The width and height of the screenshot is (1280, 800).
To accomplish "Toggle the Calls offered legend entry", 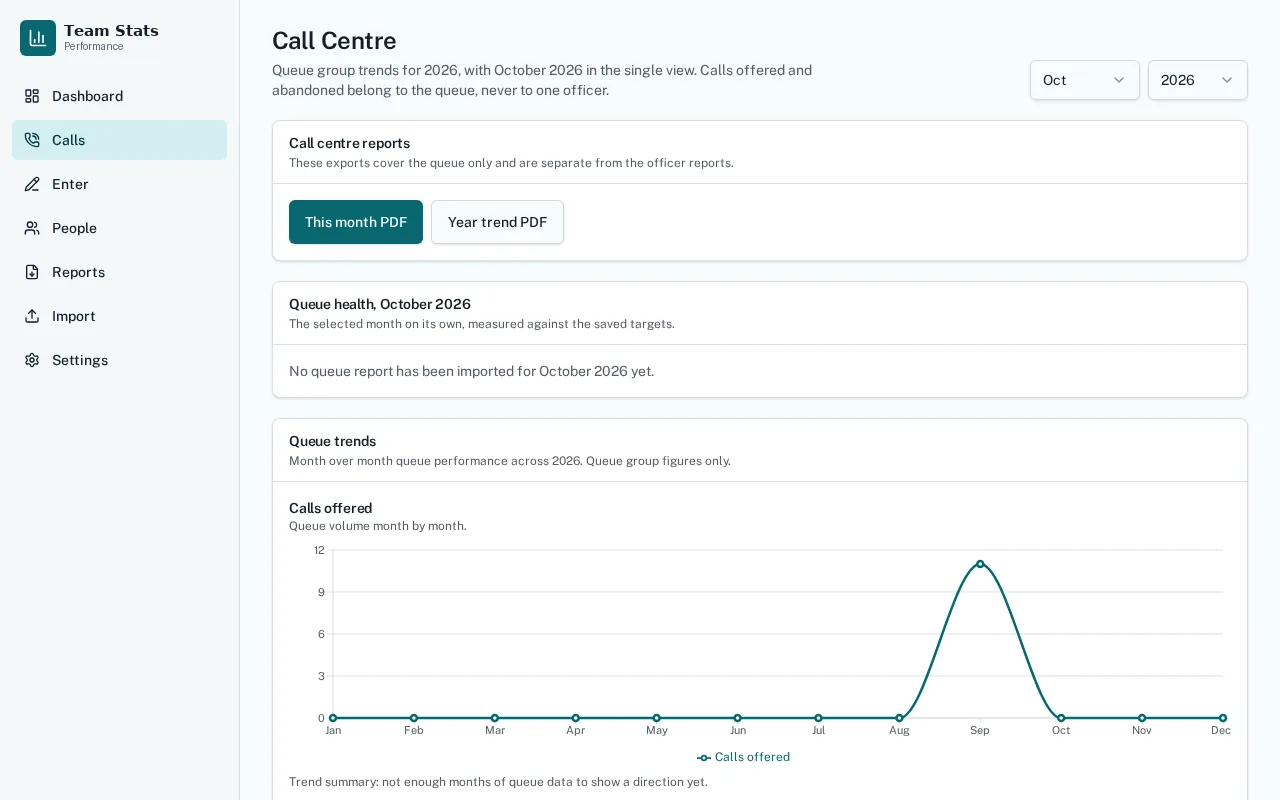I will pyautogui.click(x=744, y=757).
